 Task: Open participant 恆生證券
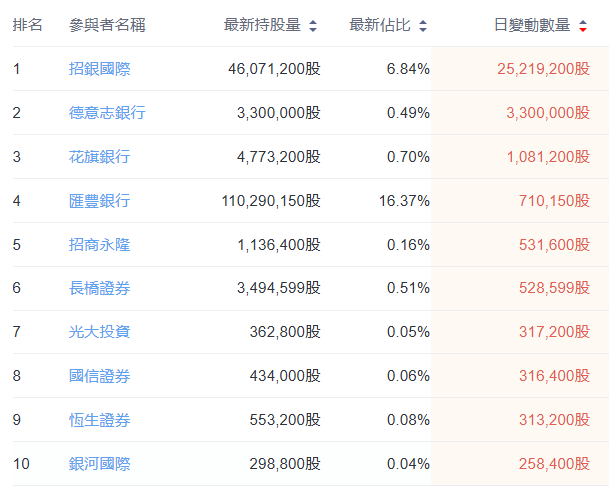click(x=99, y=420)
